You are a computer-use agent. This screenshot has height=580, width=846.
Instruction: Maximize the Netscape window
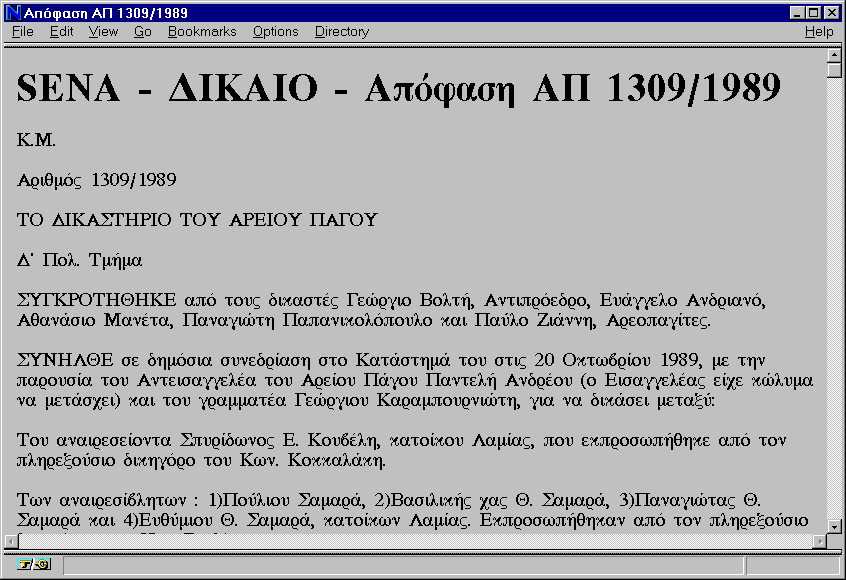(814, 12)
